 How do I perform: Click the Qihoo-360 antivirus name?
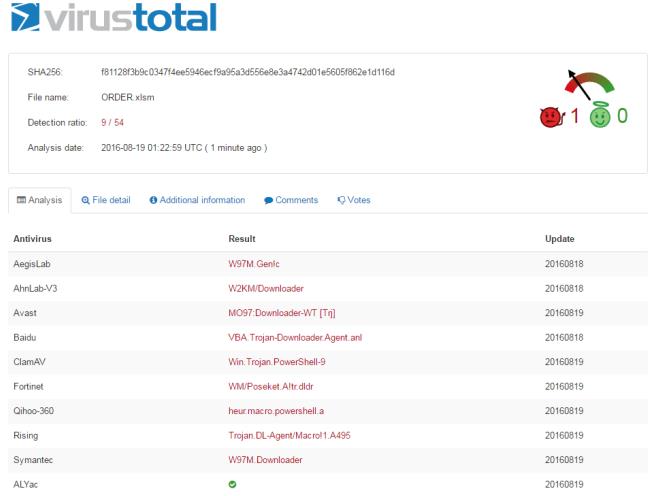pos(33,411)
